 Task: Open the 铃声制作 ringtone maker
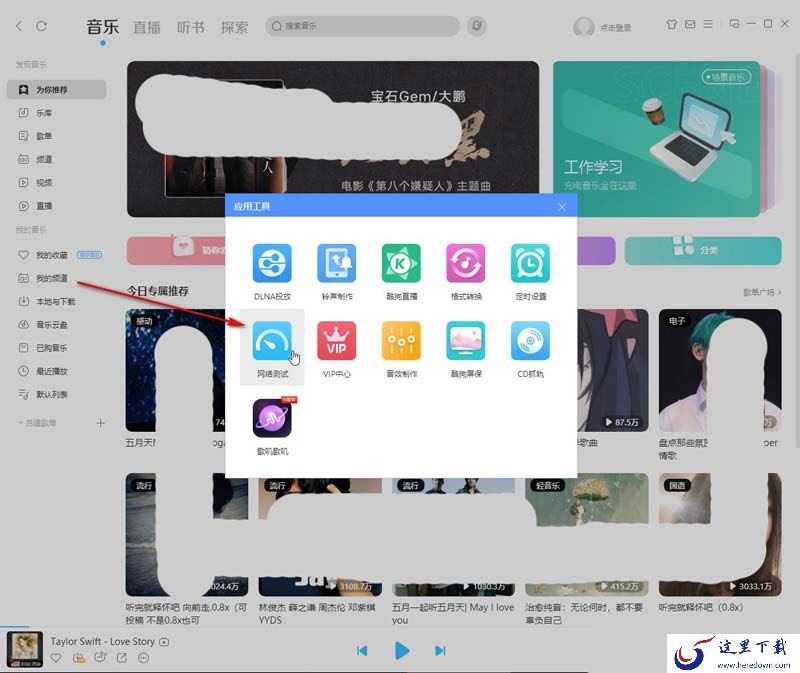336,272
